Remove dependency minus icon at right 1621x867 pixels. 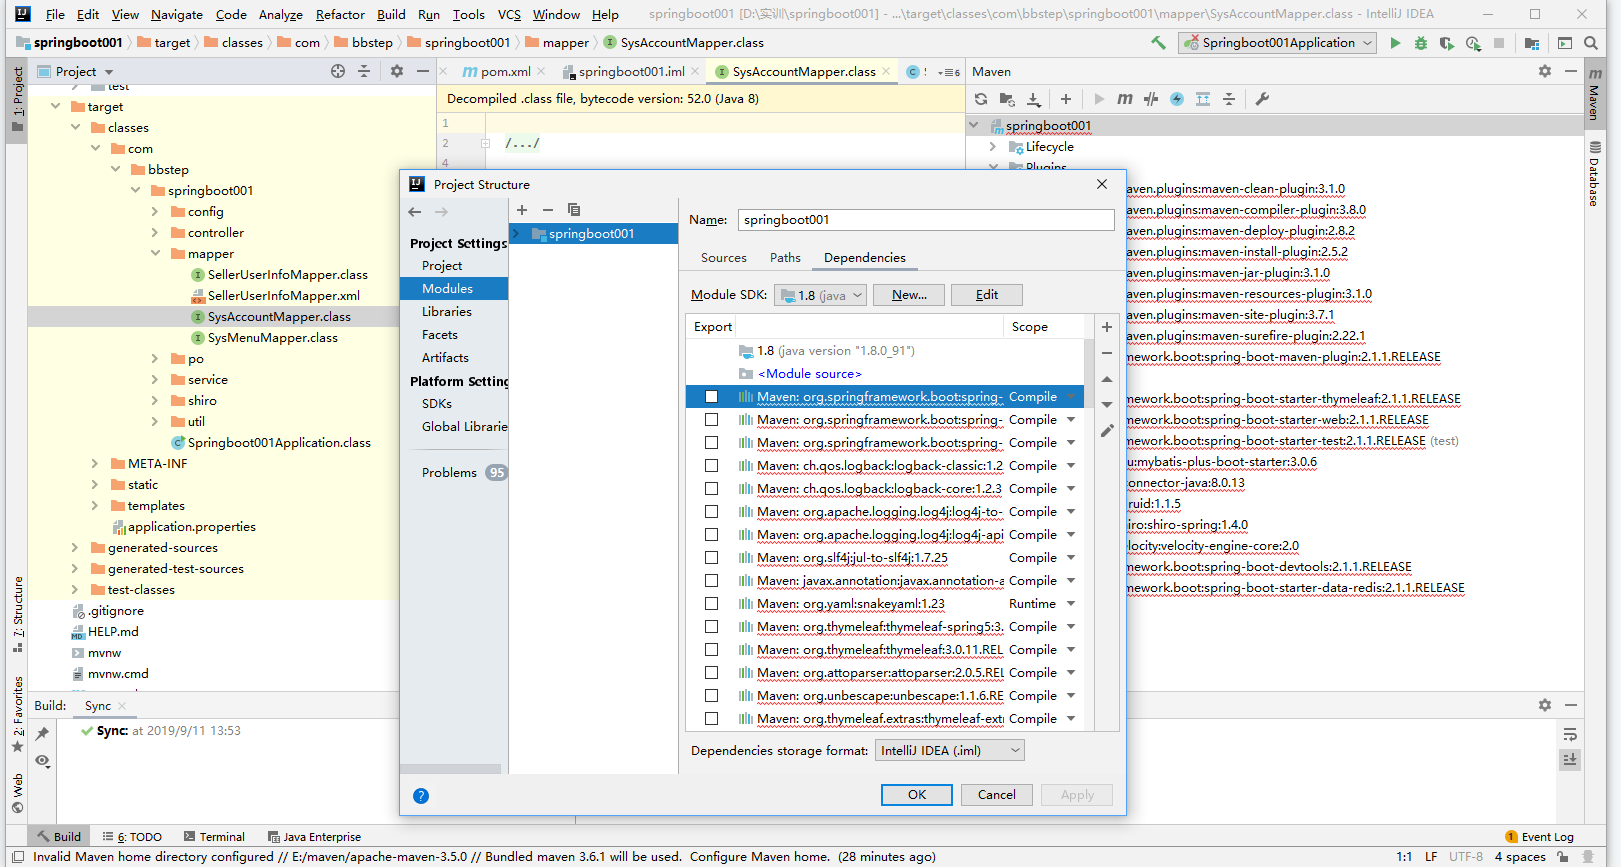pyautogui.click(x=1107, y=353)
